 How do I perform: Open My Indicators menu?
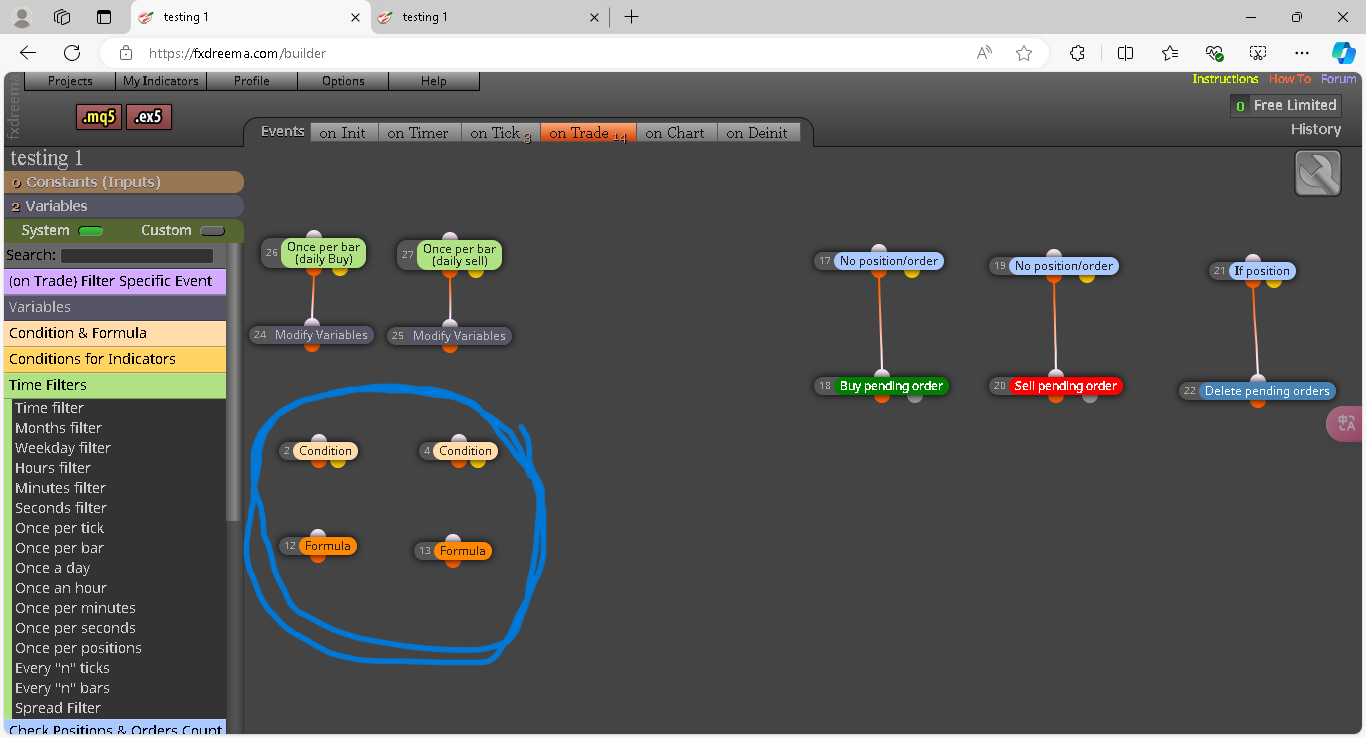pos(161,81)
